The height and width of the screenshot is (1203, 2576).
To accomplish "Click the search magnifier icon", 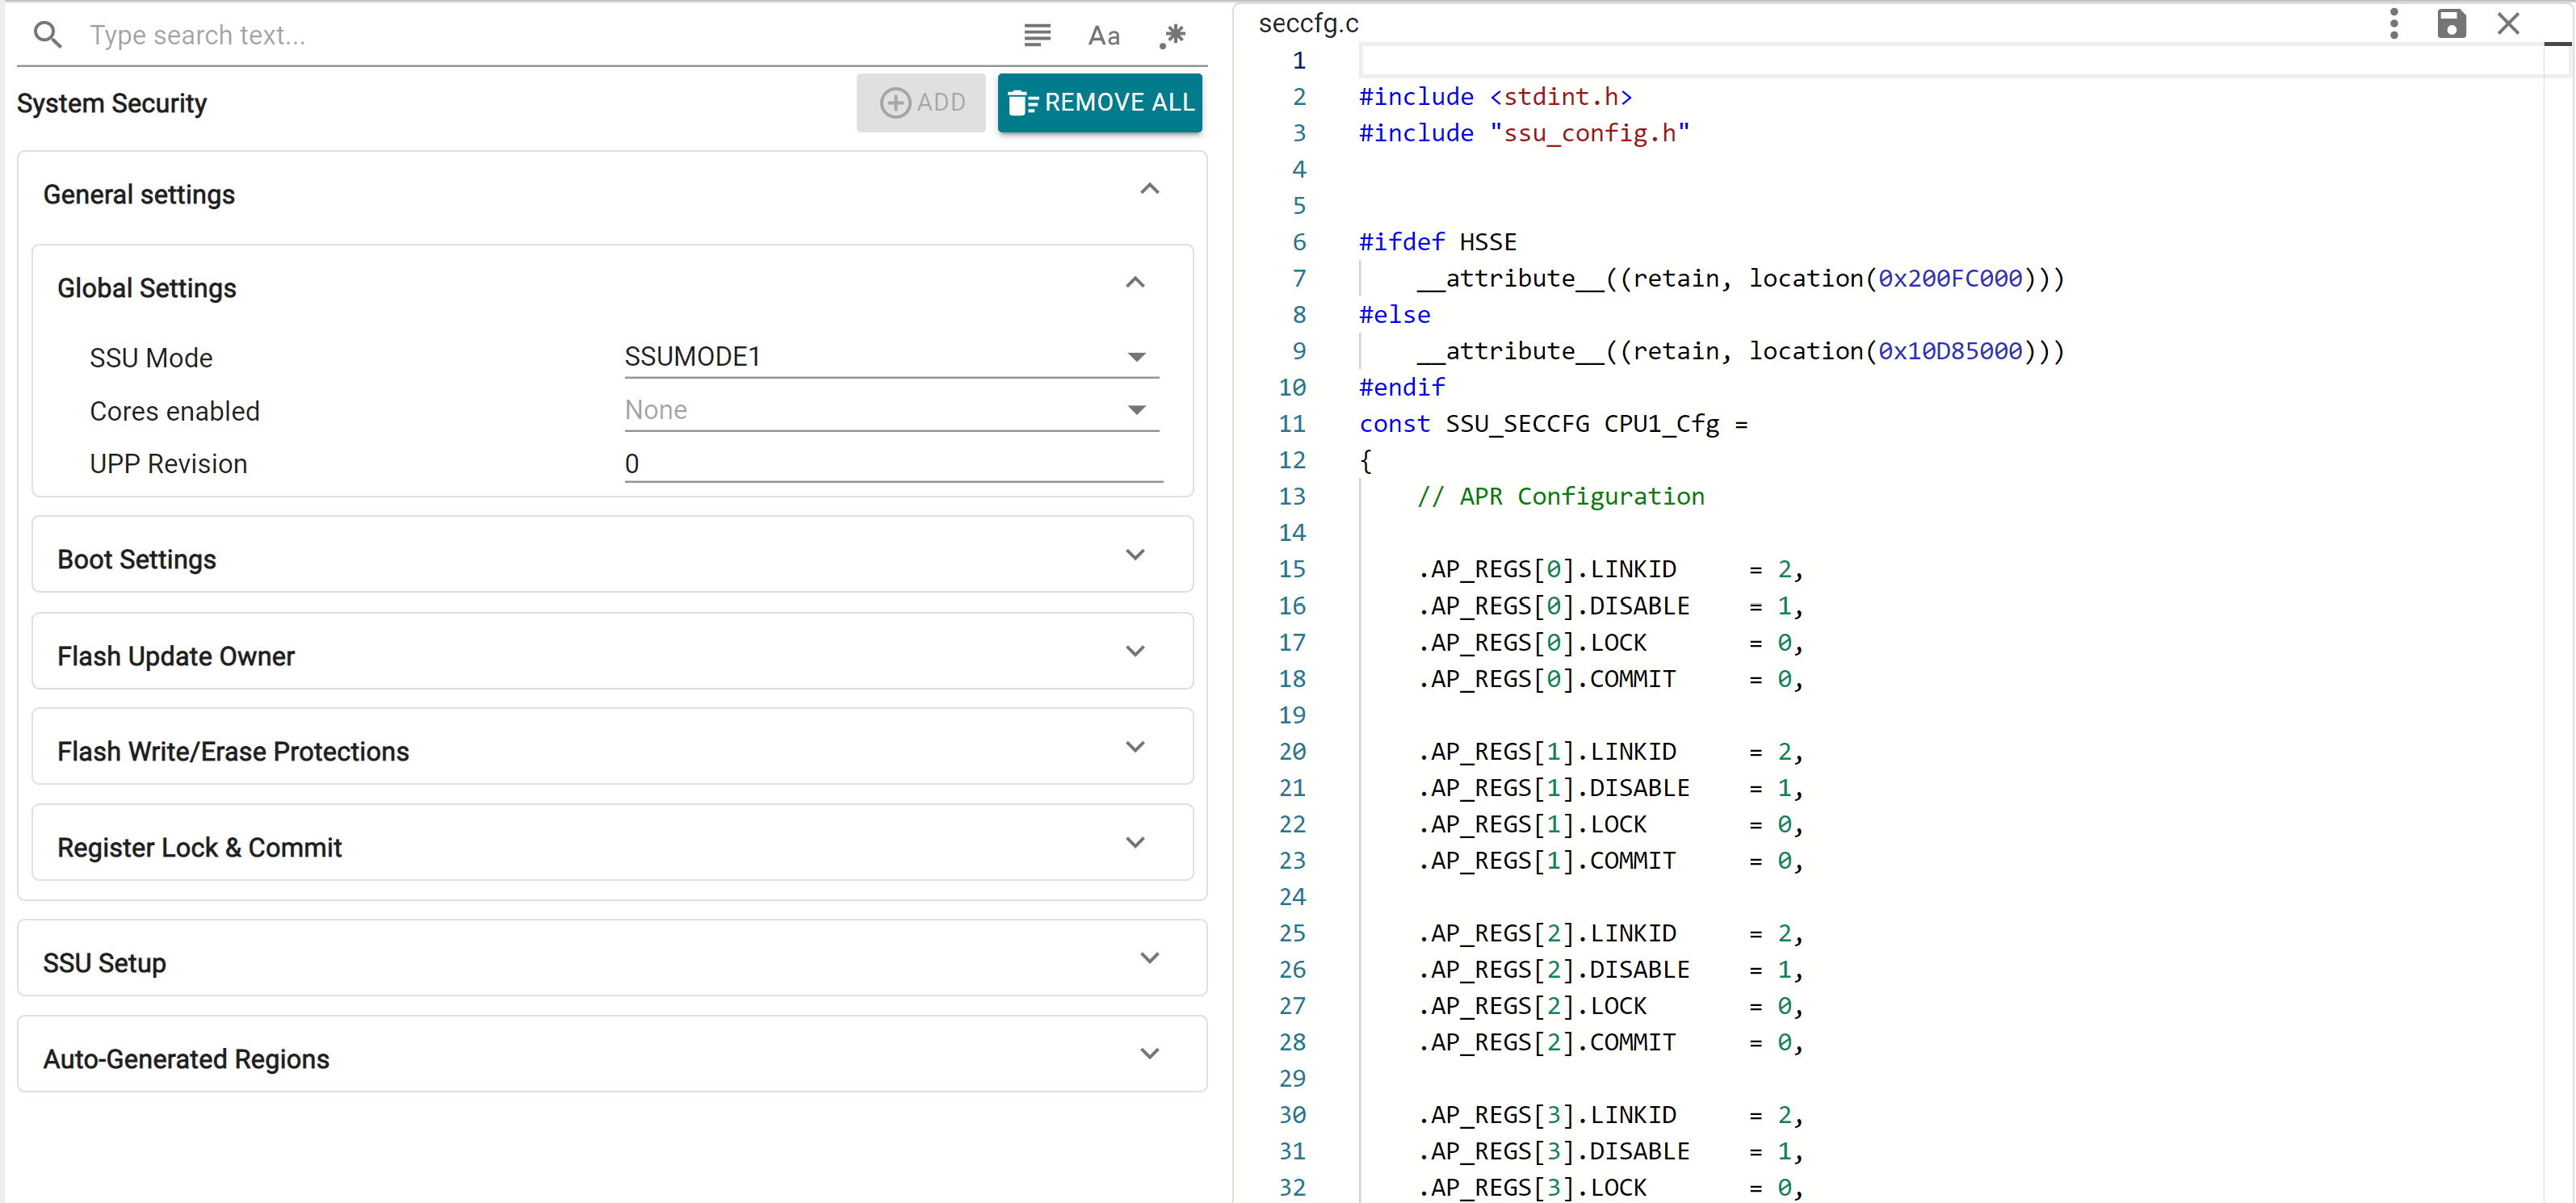I will [x=47, y=35].
